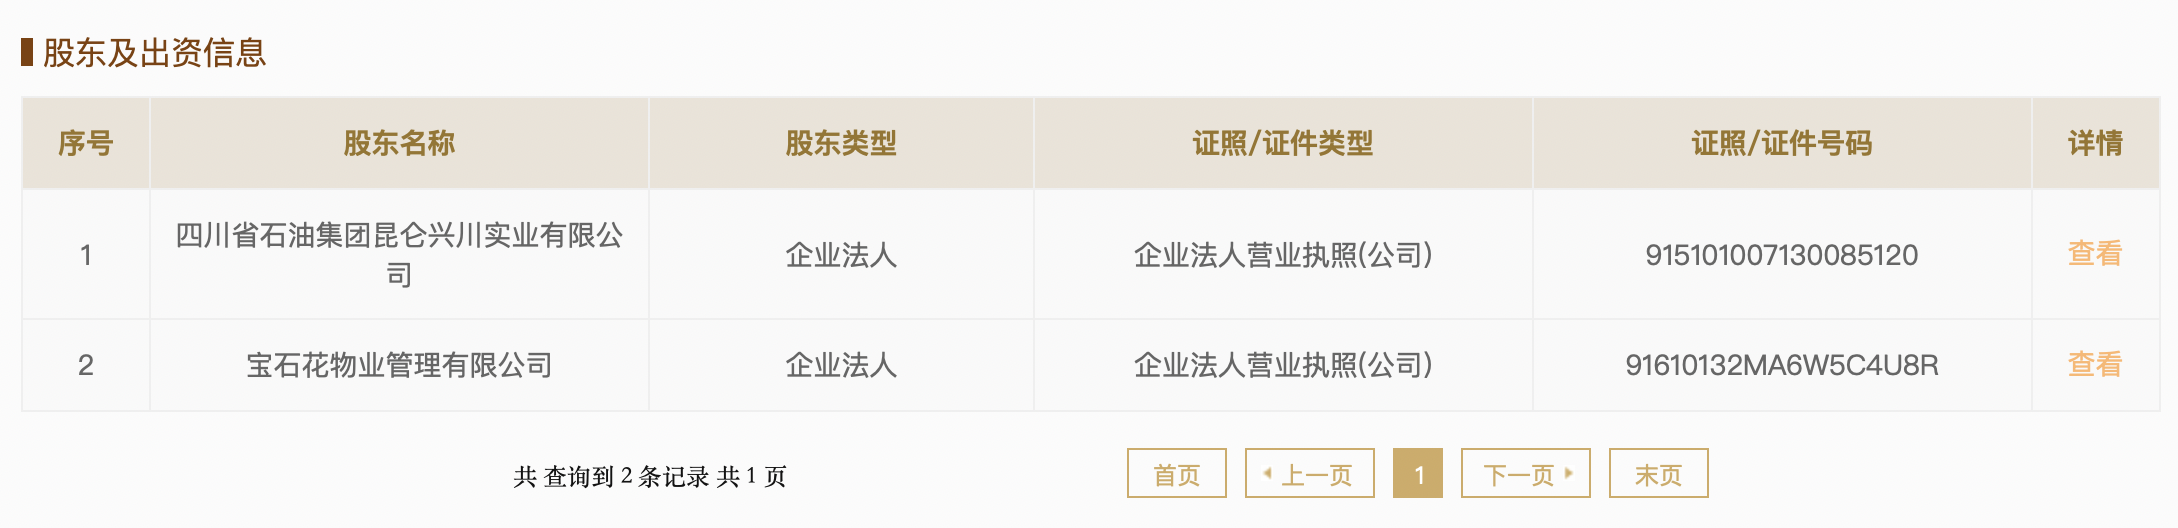Click the 序号 column header

coord(86,143)
